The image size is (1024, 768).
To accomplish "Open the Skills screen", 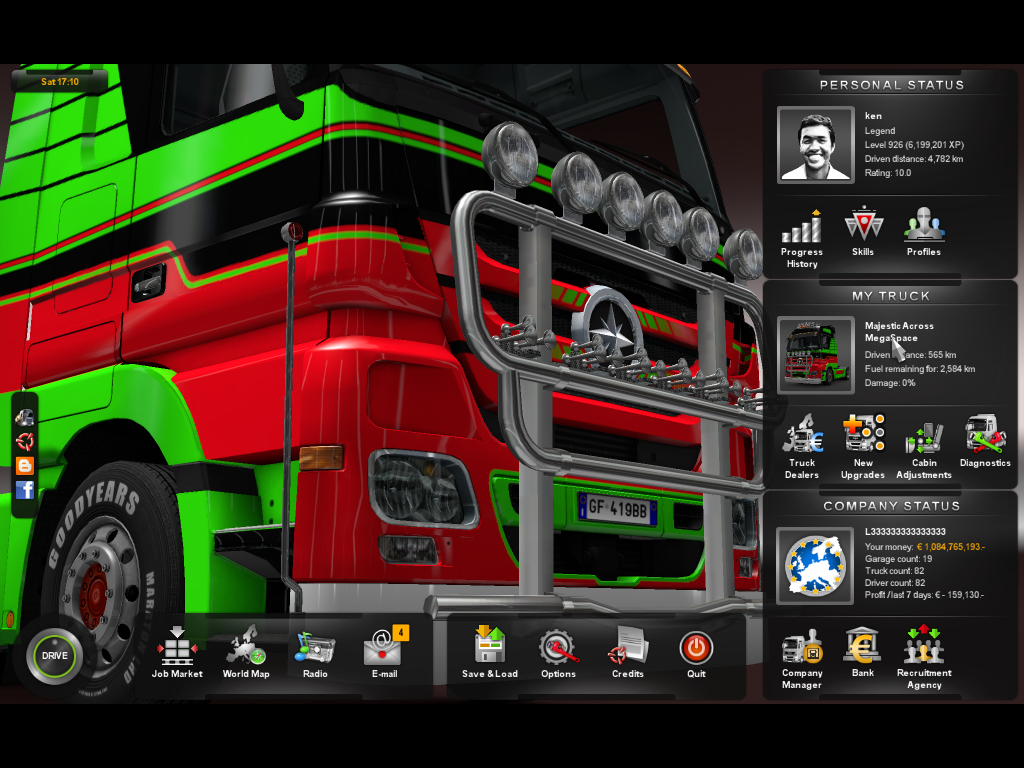I will tap(863, 232).
